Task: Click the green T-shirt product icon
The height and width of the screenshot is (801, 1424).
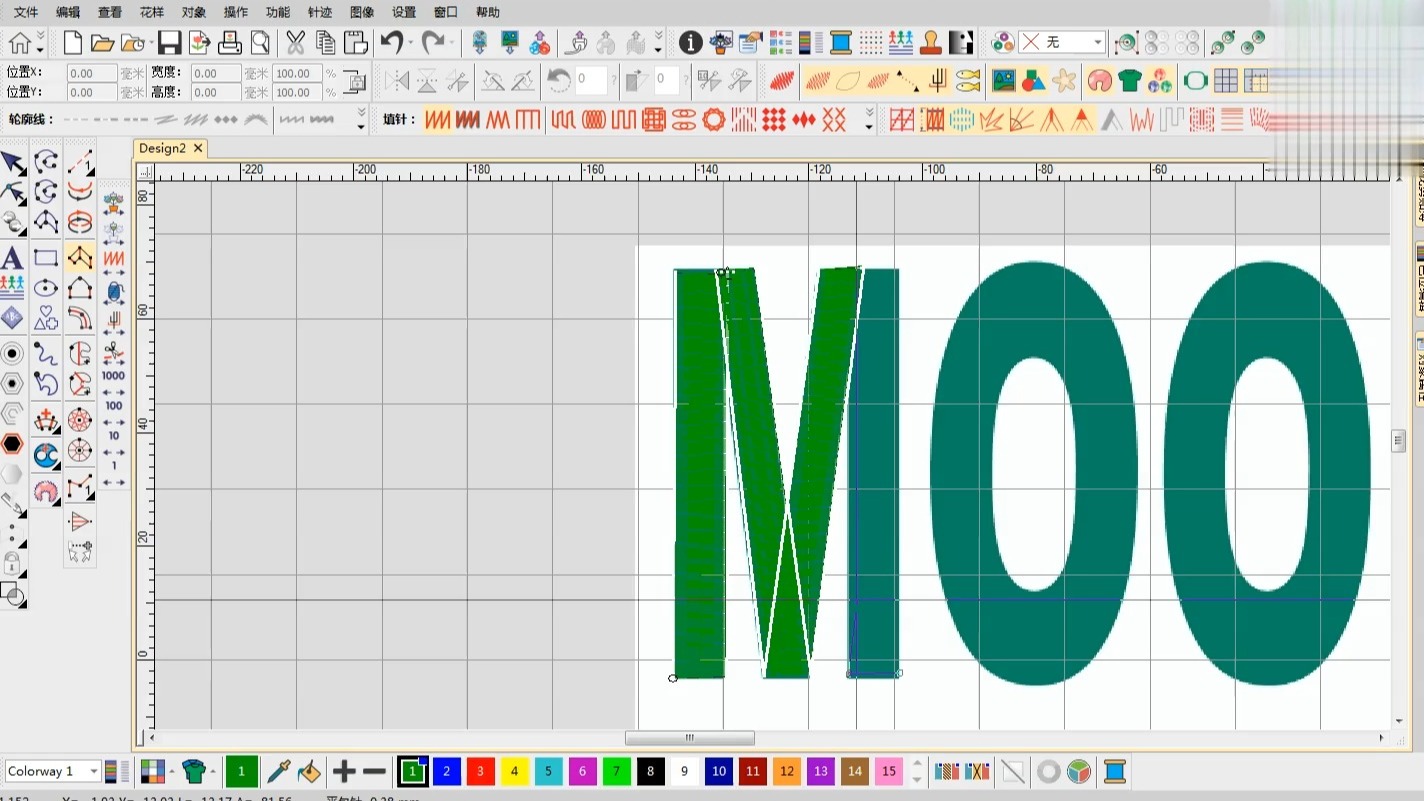Action: point(1130,81)
